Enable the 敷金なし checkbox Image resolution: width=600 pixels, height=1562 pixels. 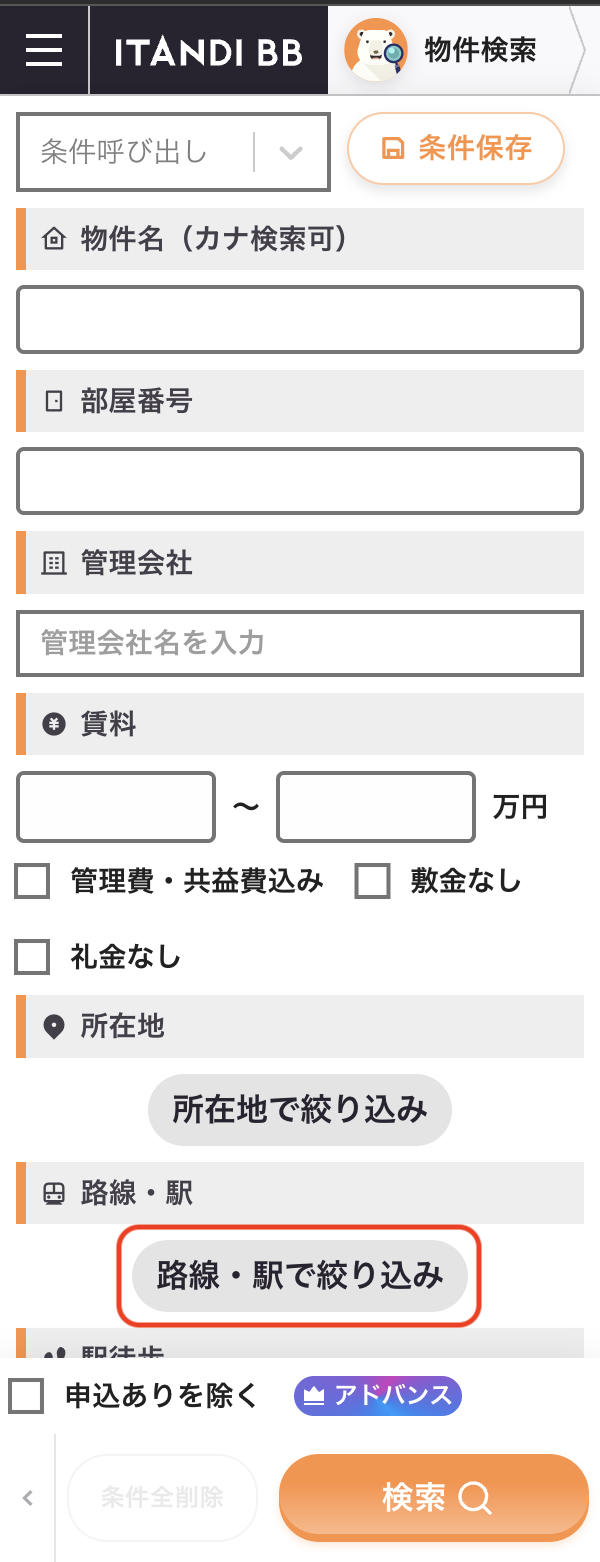(x=373, y=882)
